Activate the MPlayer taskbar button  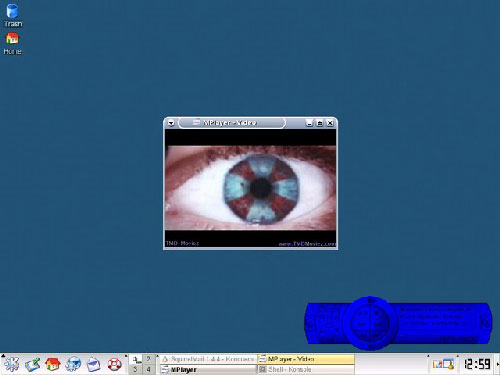(x=208, y=370)
